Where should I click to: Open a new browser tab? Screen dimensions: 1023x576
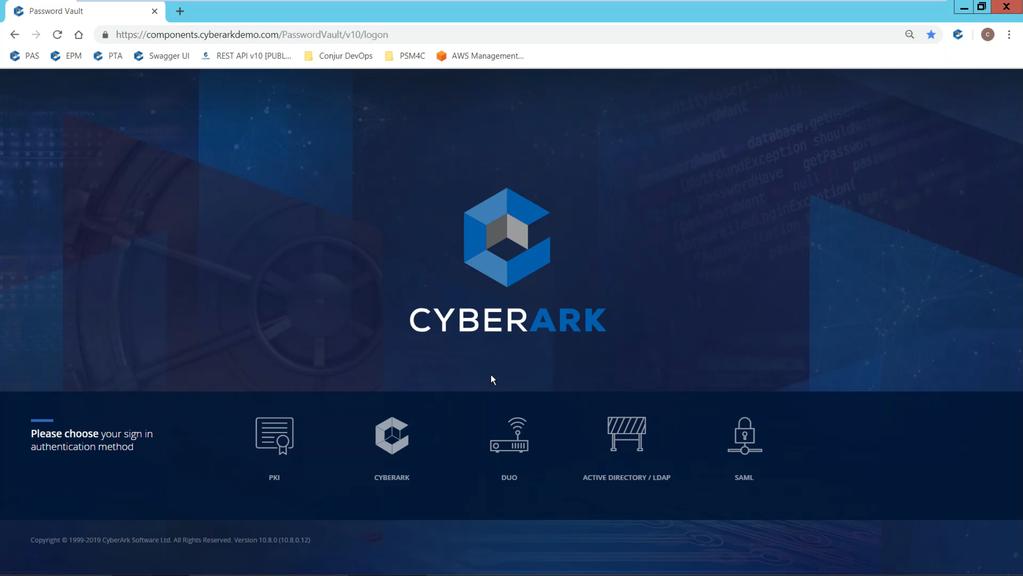[179, 11]
